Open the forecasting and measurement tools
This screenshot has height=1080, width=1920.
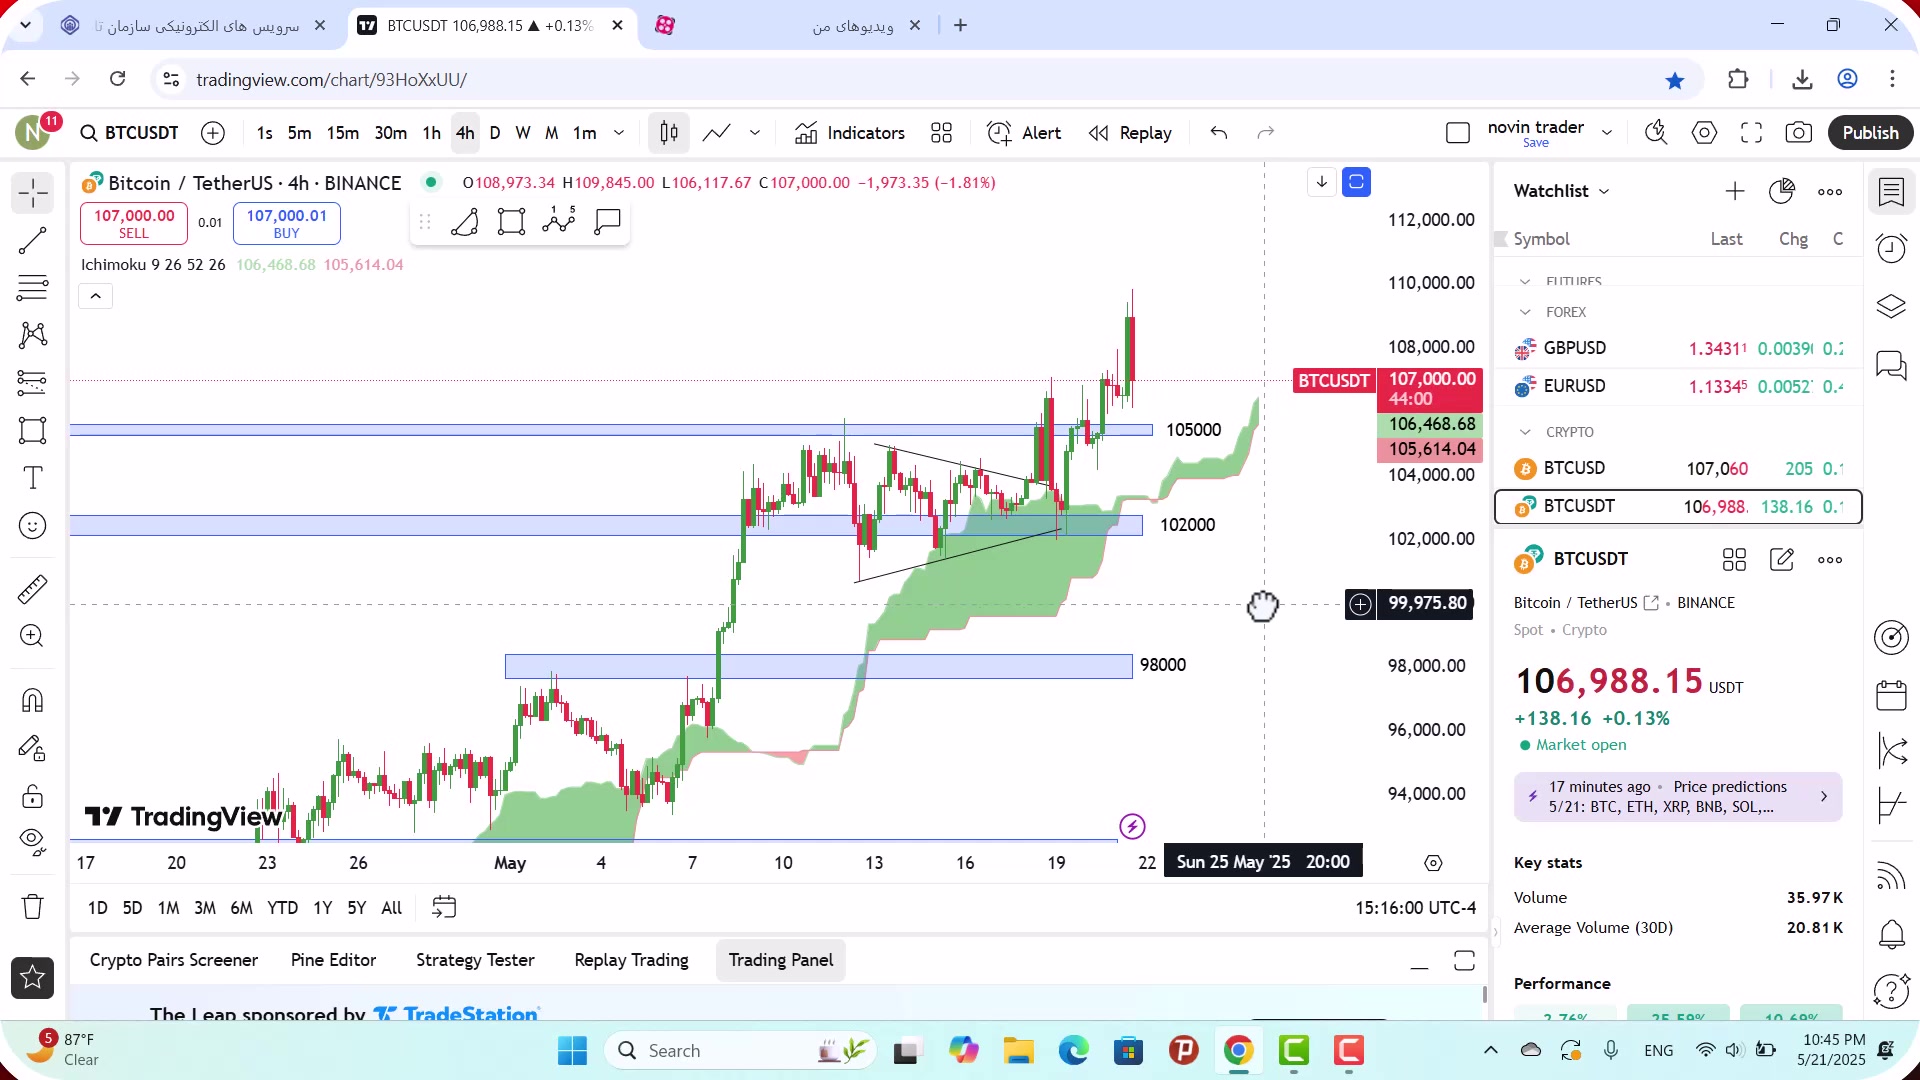(x=33, y=383)
